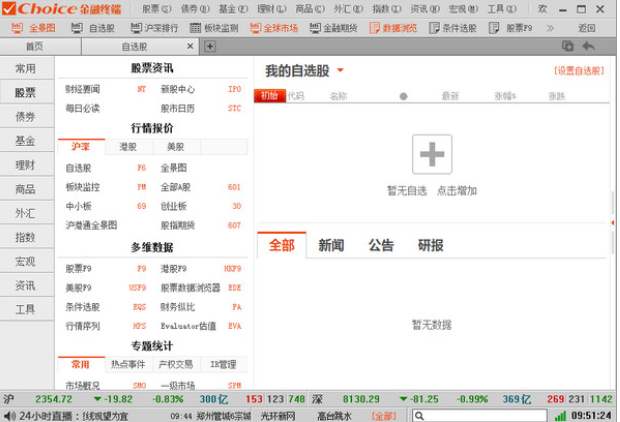
Task: Switch to the 首页 tab
Action: point(34,46)
